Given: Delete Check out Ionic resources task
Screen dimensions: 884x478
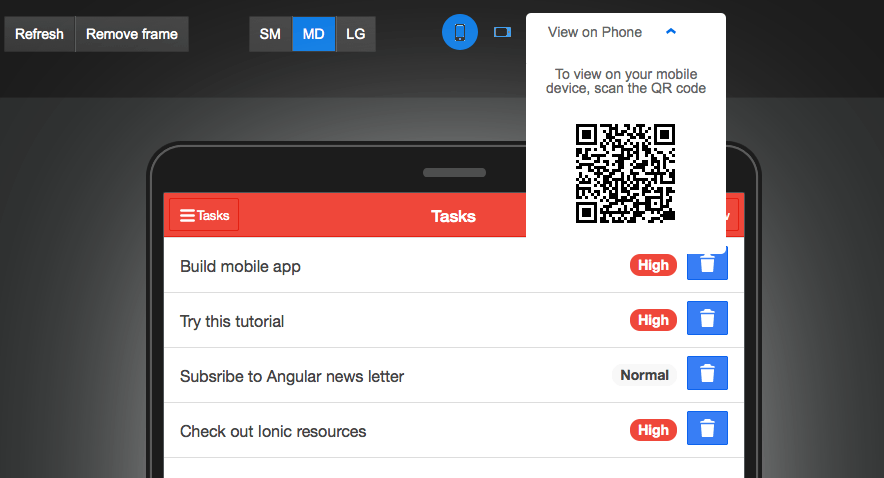Looking at the screenshot, I should point(707,428).
